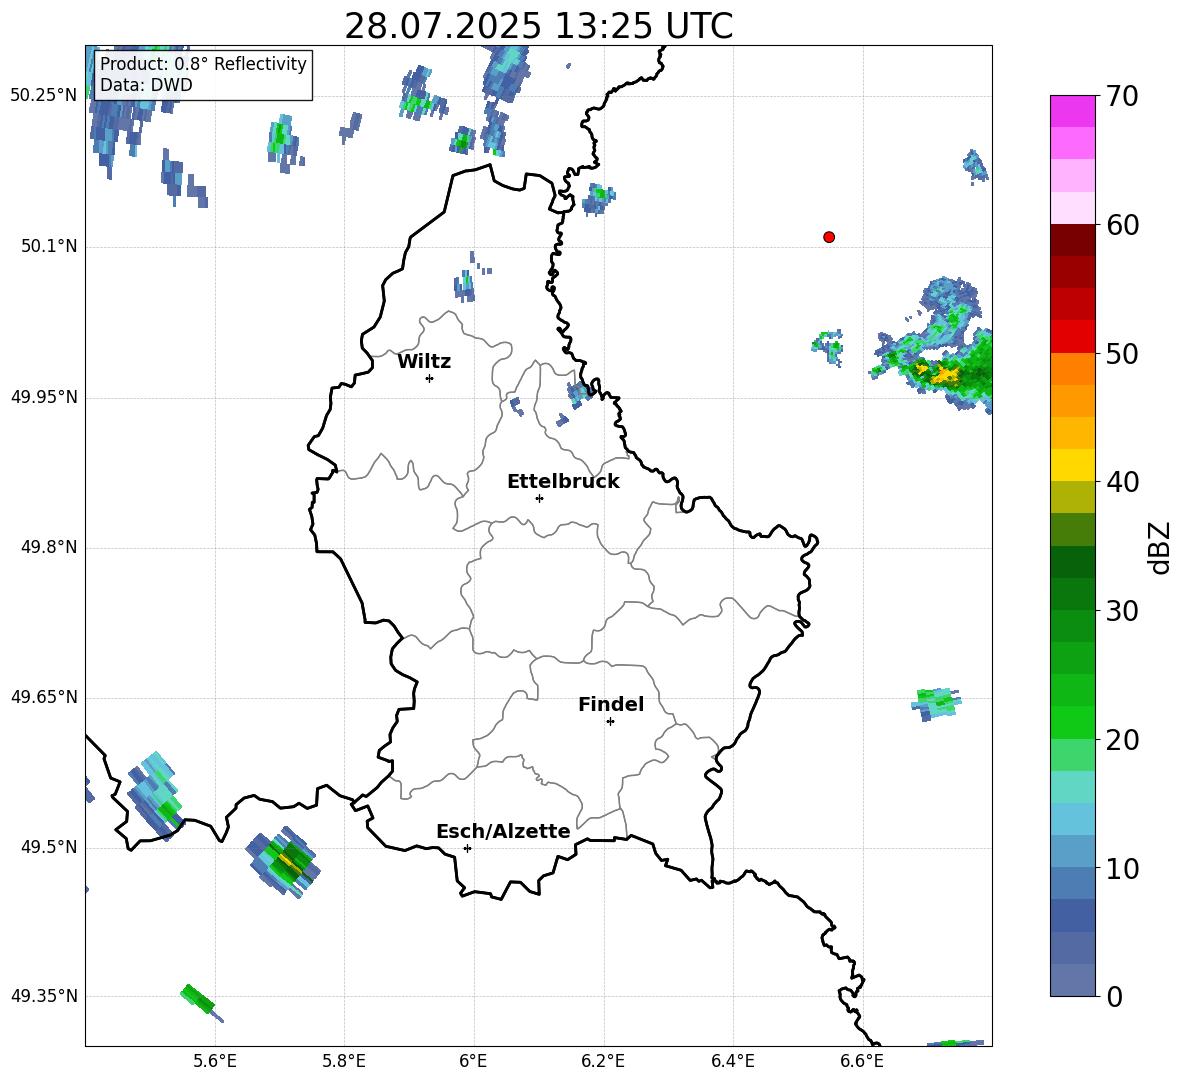Click the bright red colorbar swatch near 50
The height and width of the screenshot is (1081, 1184).
pos(1072,337)
